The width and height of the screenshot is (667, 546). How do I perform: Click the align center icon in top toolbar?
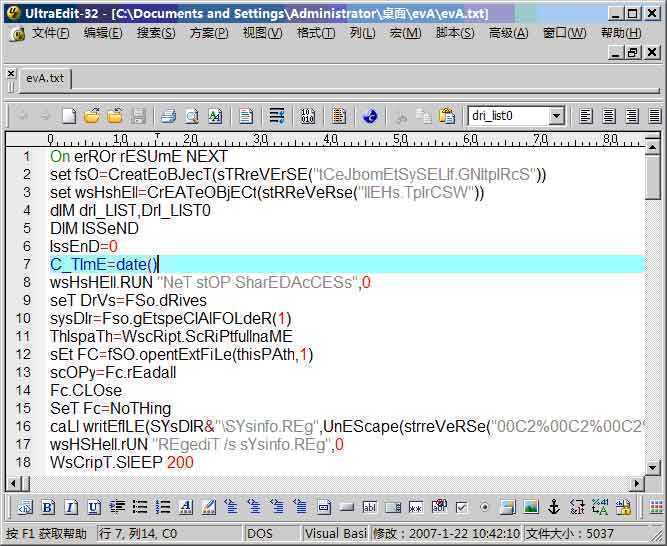pos(609,116)
